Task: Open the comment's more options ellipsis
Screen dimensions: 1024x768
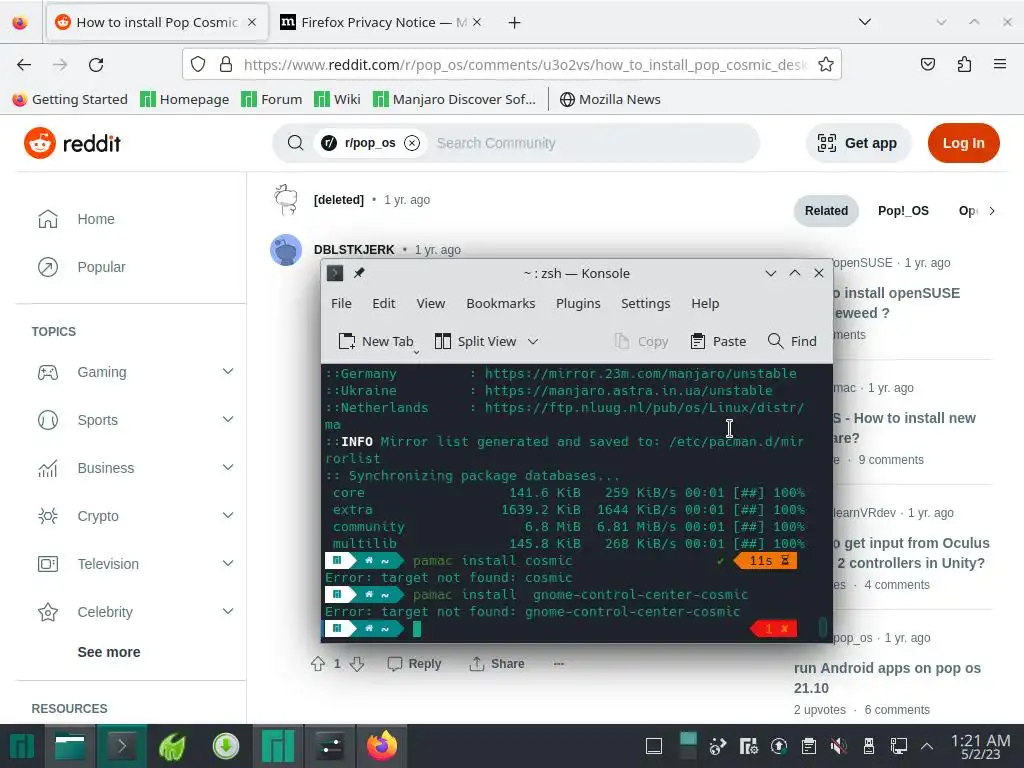Action: click(558, 664)
